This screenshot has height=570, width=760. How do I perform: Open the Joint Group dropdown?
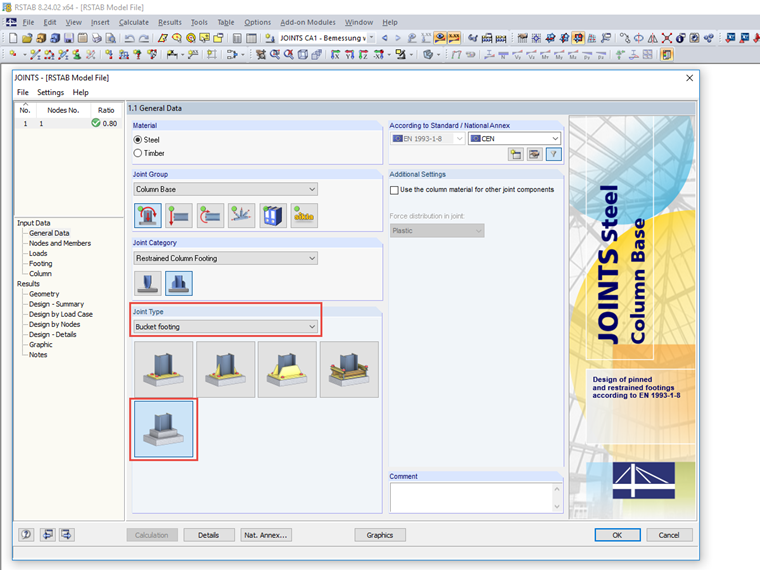[226, 189]
